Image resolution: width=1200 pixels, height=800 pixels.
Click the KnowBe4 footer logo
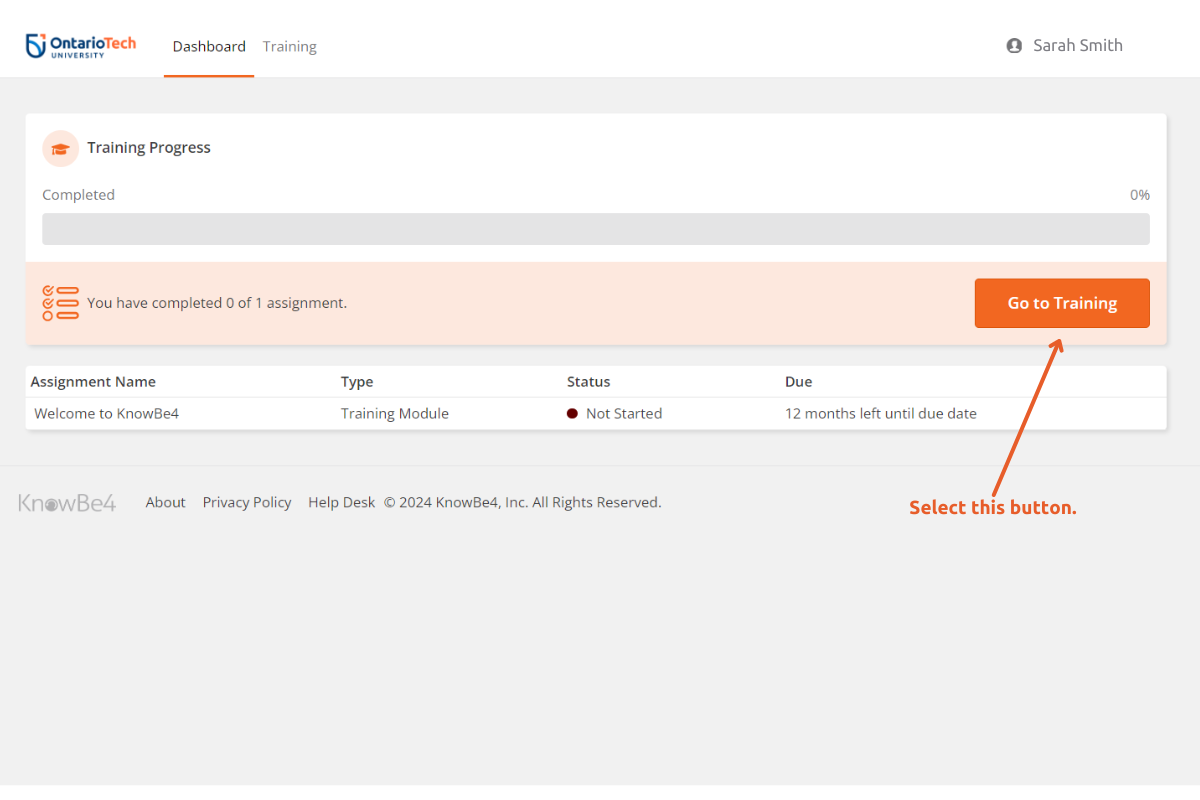67,503
